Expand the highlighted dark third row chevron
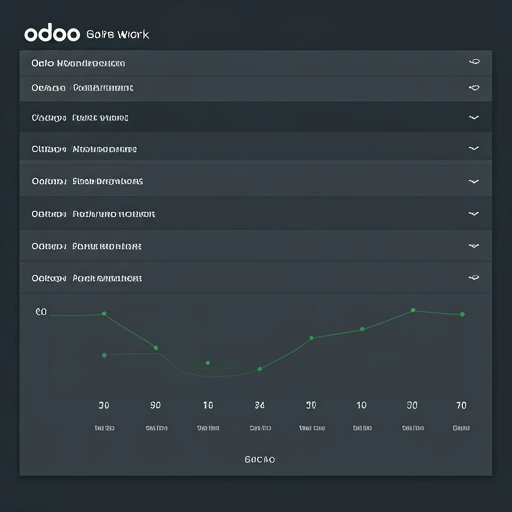This screenshot has width=512, height=512. click(474, 117)
